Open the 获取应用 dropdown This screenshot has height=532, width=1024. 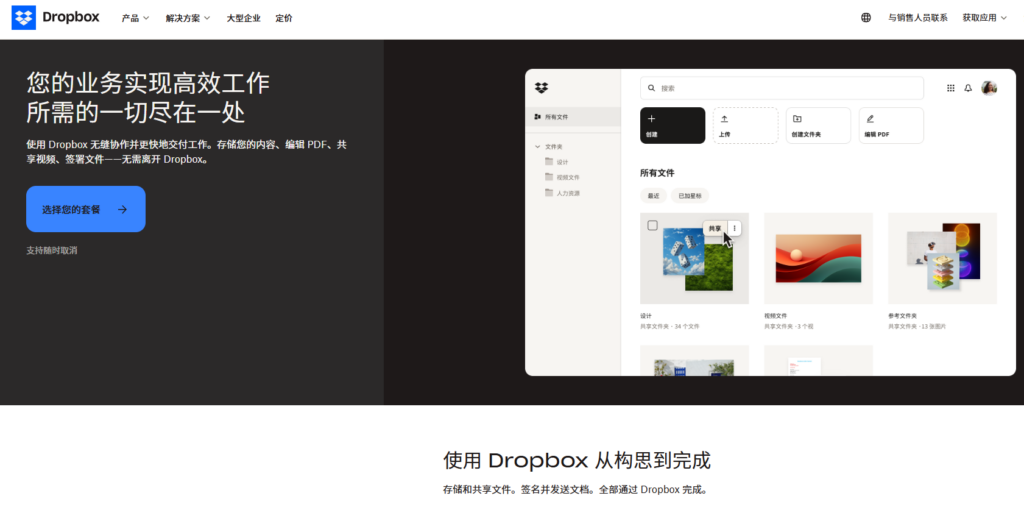(984, 18)
